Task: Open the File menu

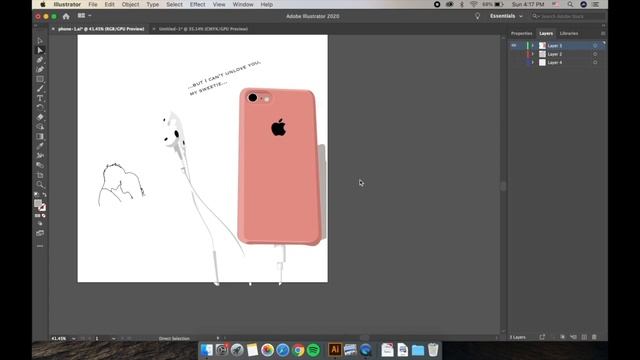Action: pos(93,4)
